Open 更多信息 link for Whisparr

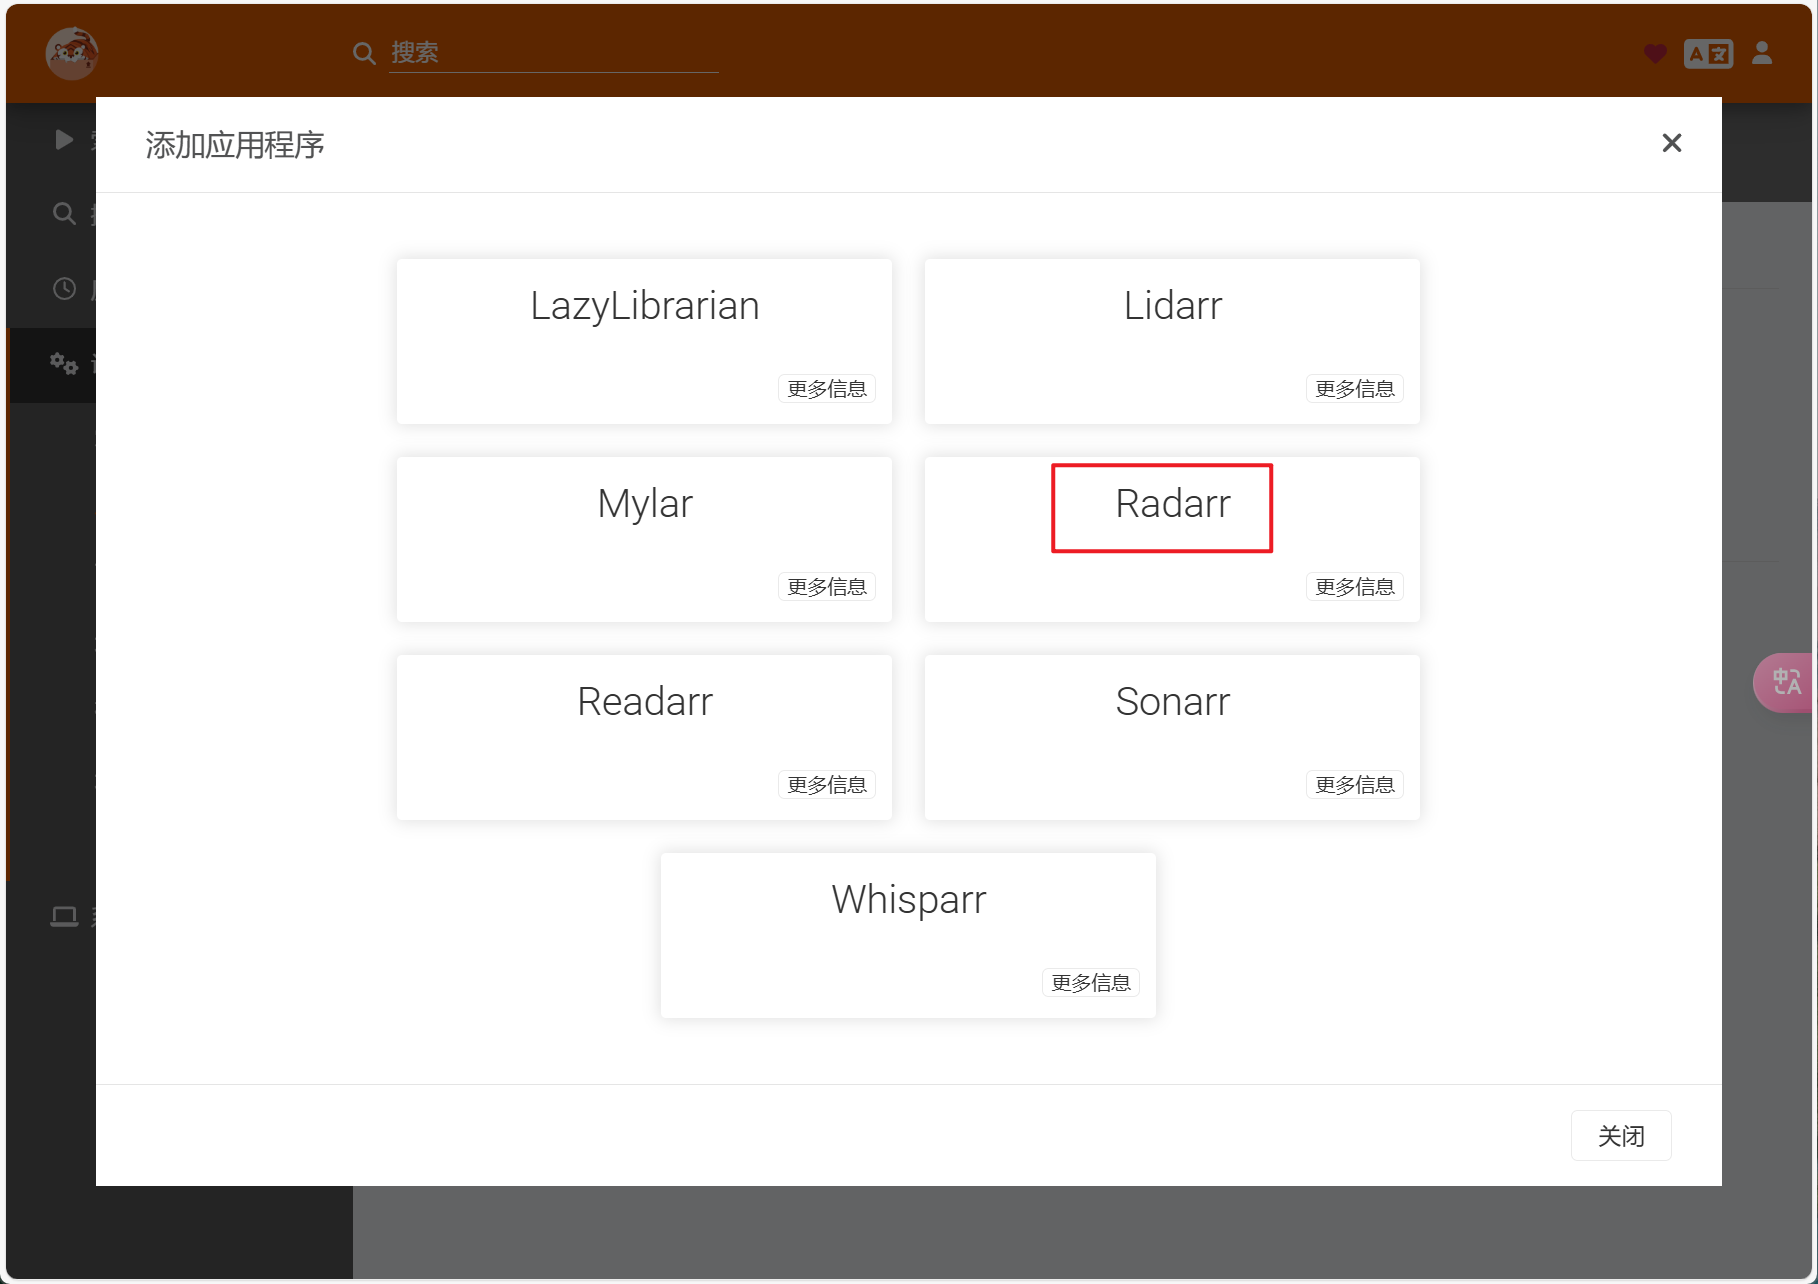tap(1091, 983)
